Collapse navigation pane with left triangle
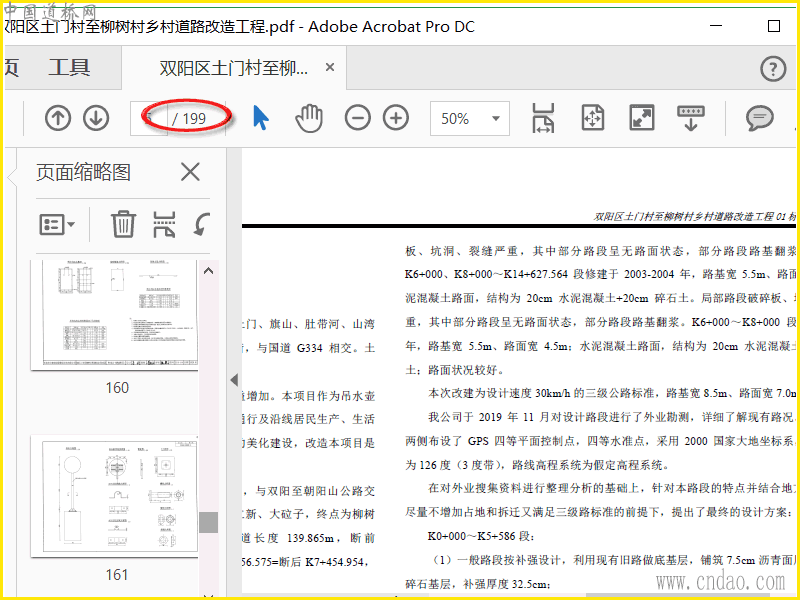800x600 pixels. pyautogui.click(x=234, y=380)
